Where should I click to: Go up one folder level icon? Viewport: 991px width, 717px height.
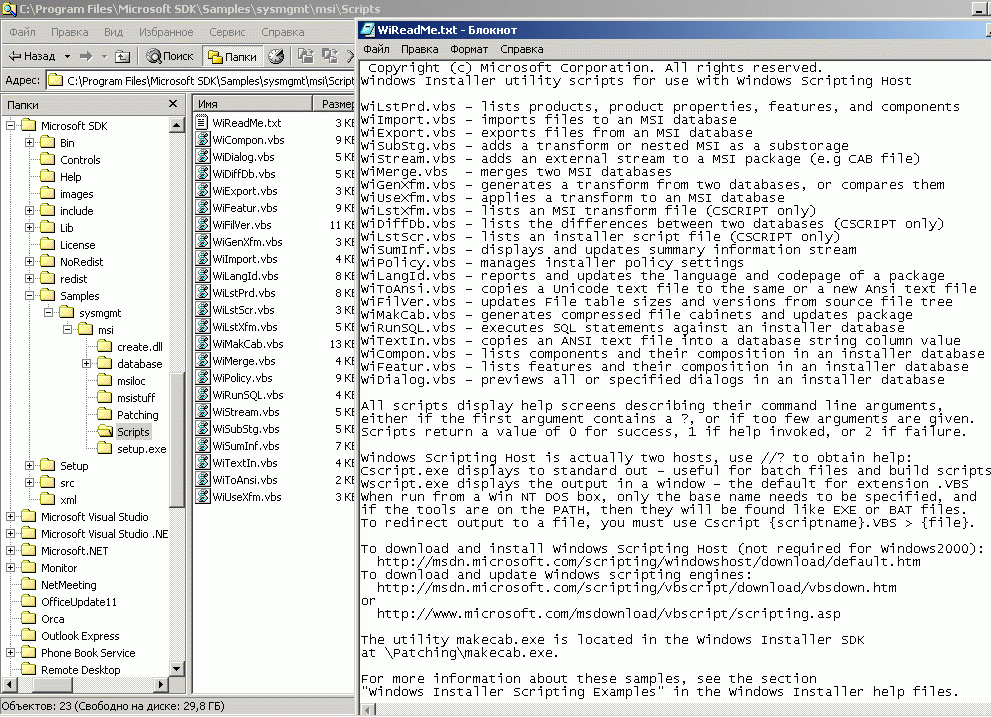(123, 56)
